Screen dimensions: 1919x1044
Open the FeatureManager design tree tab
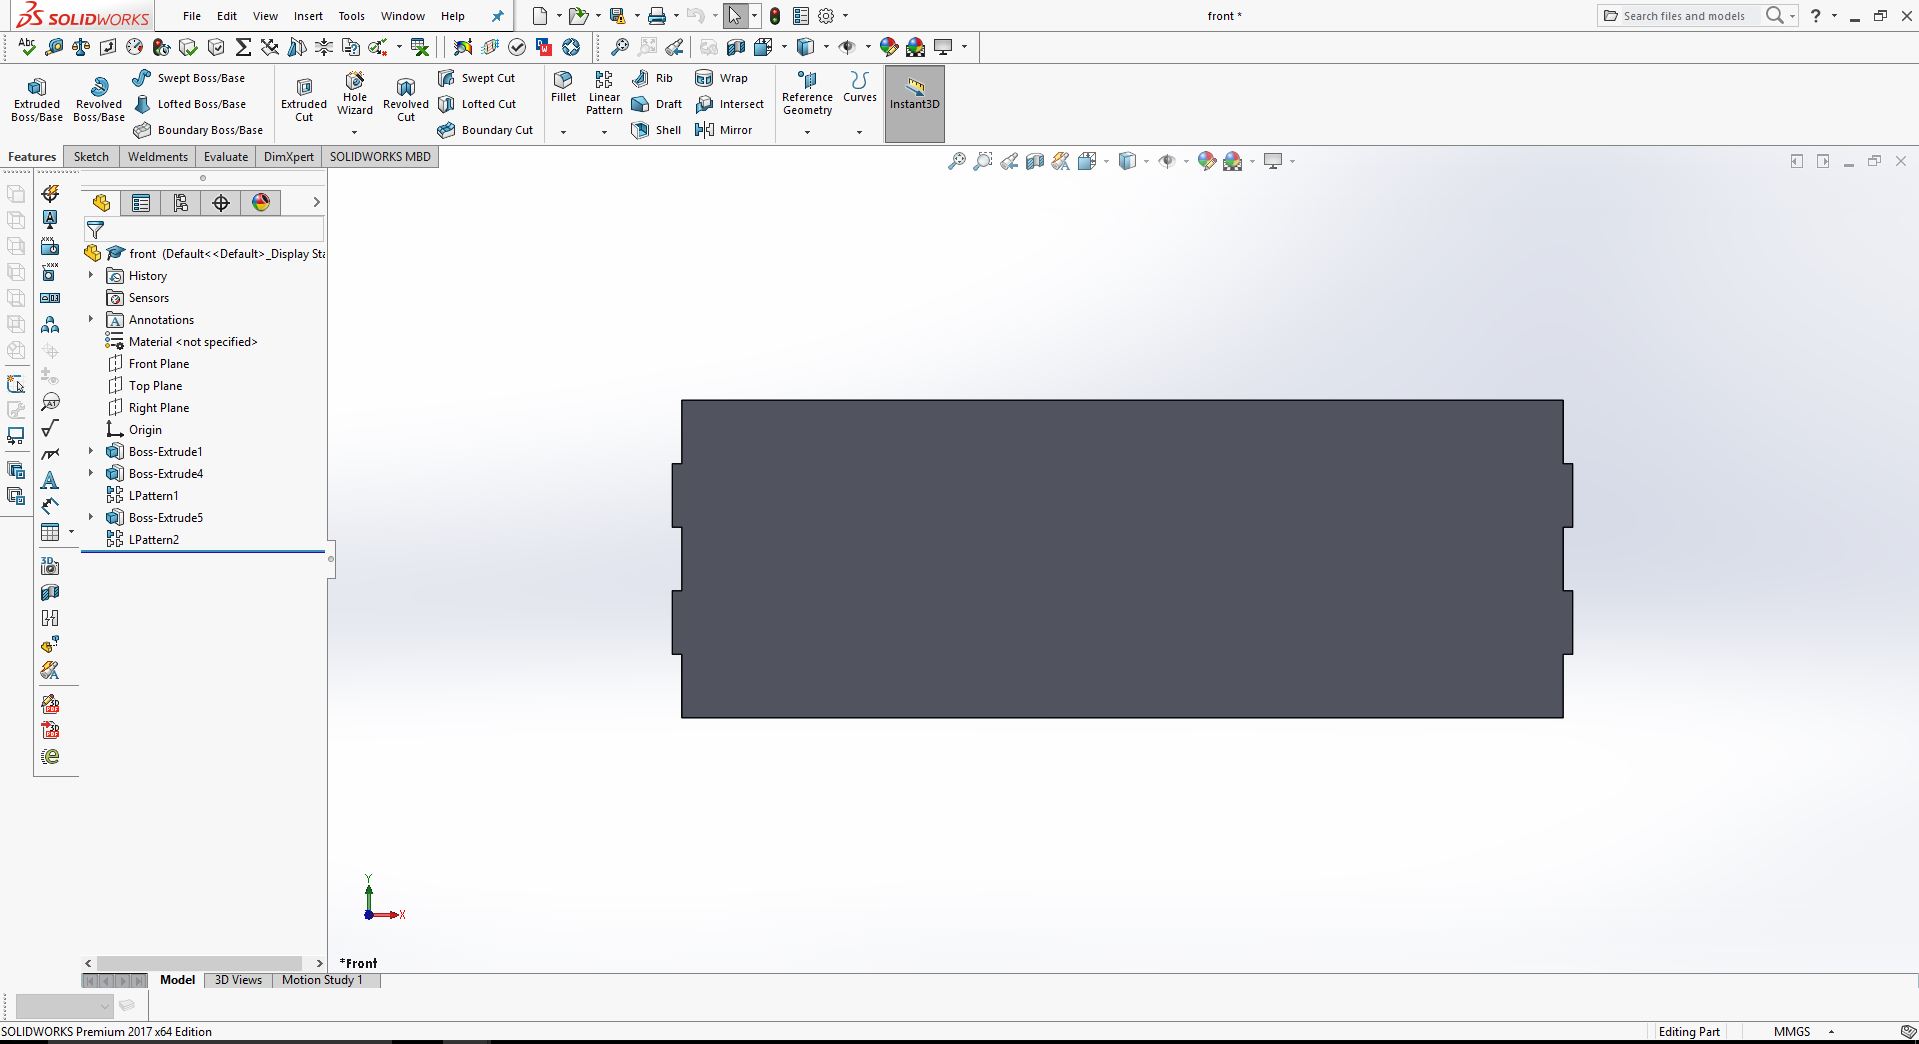[x=101, y=203]
